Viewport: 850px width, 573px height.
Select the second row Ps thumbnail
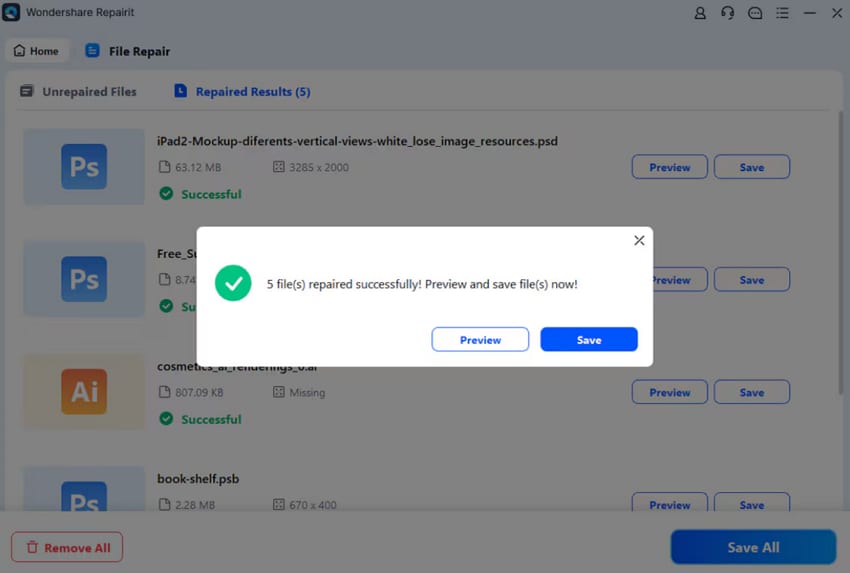(x=84, y=279)
